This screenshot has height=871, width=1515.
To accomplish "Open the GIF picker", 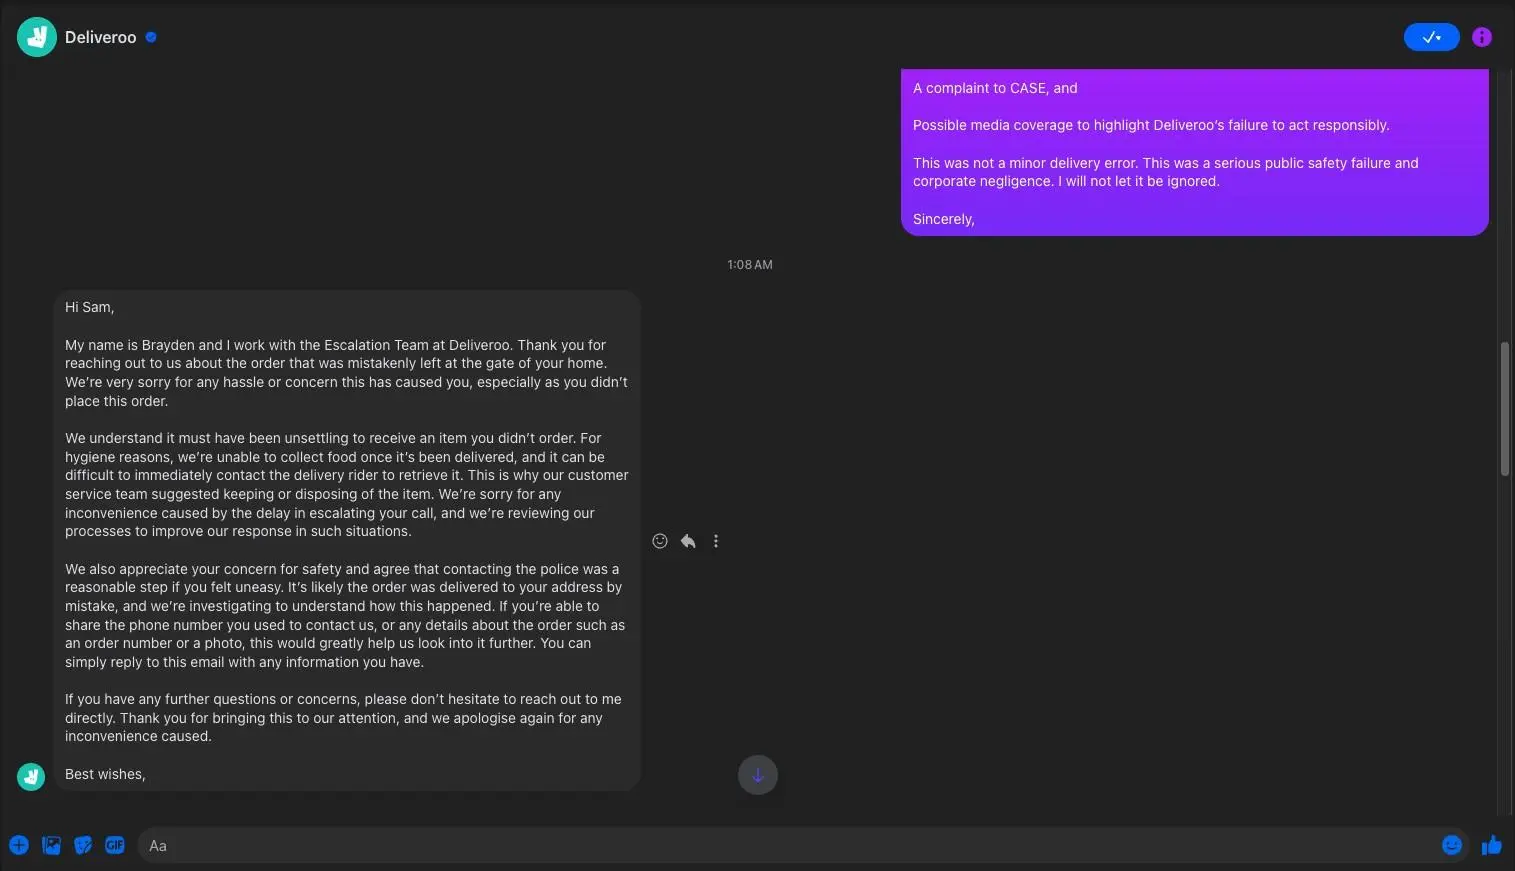I will tap(115, 845).
